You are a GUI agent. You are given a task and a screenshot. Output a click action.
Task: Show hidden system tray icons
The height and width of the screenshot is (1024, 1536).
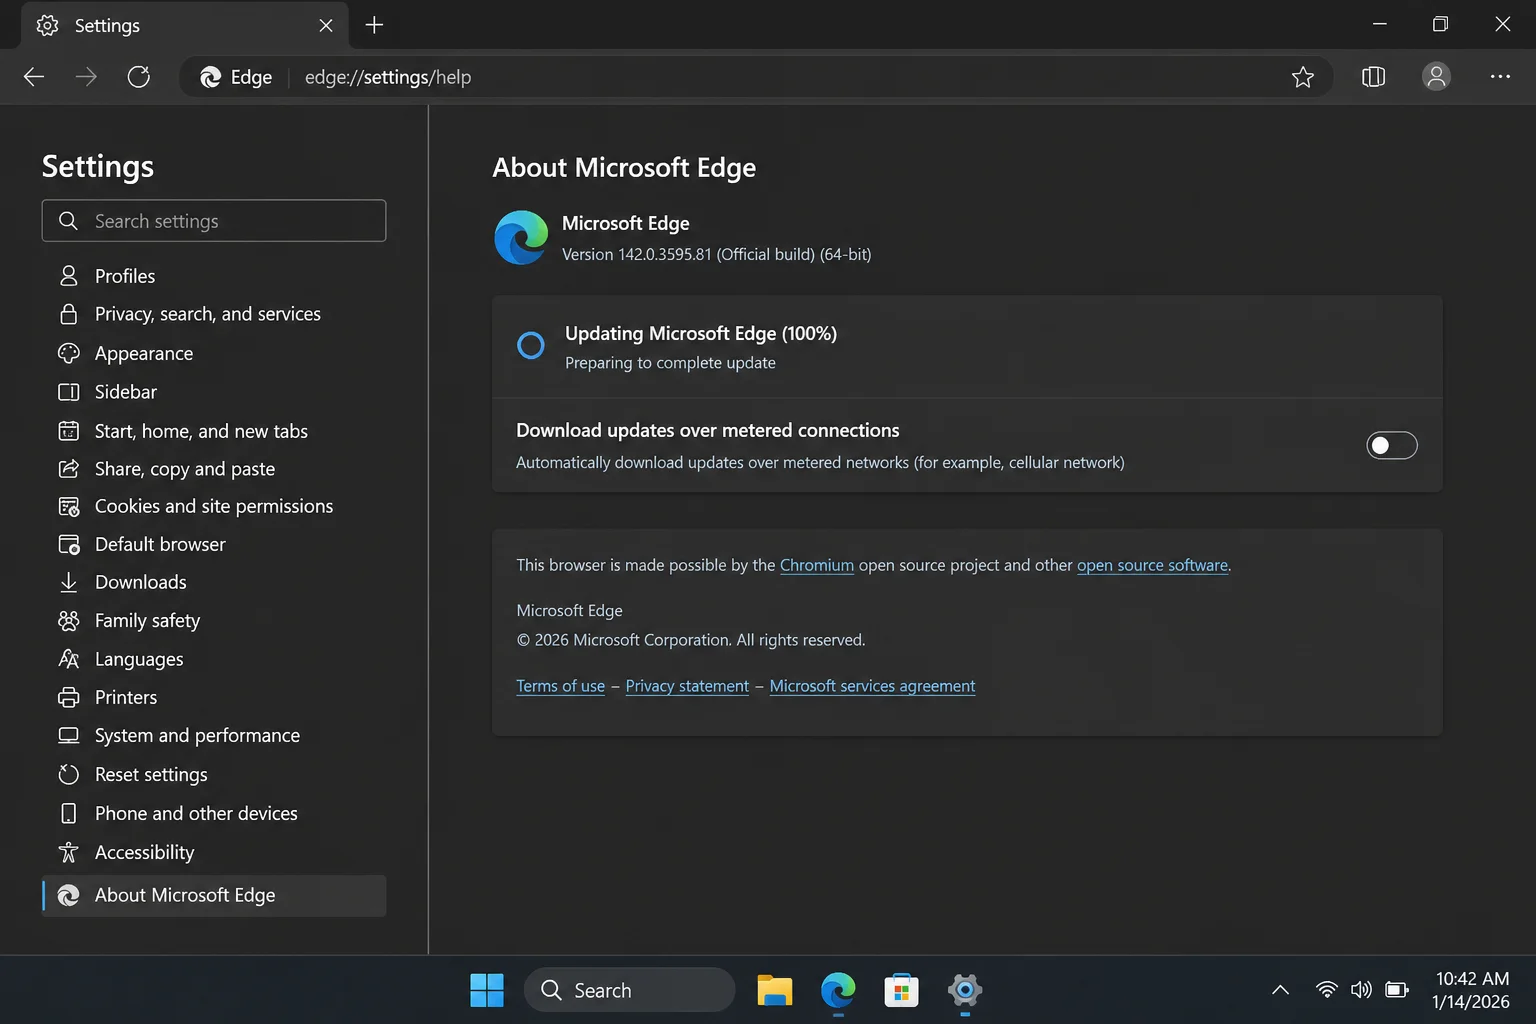tap(1280, 990)
